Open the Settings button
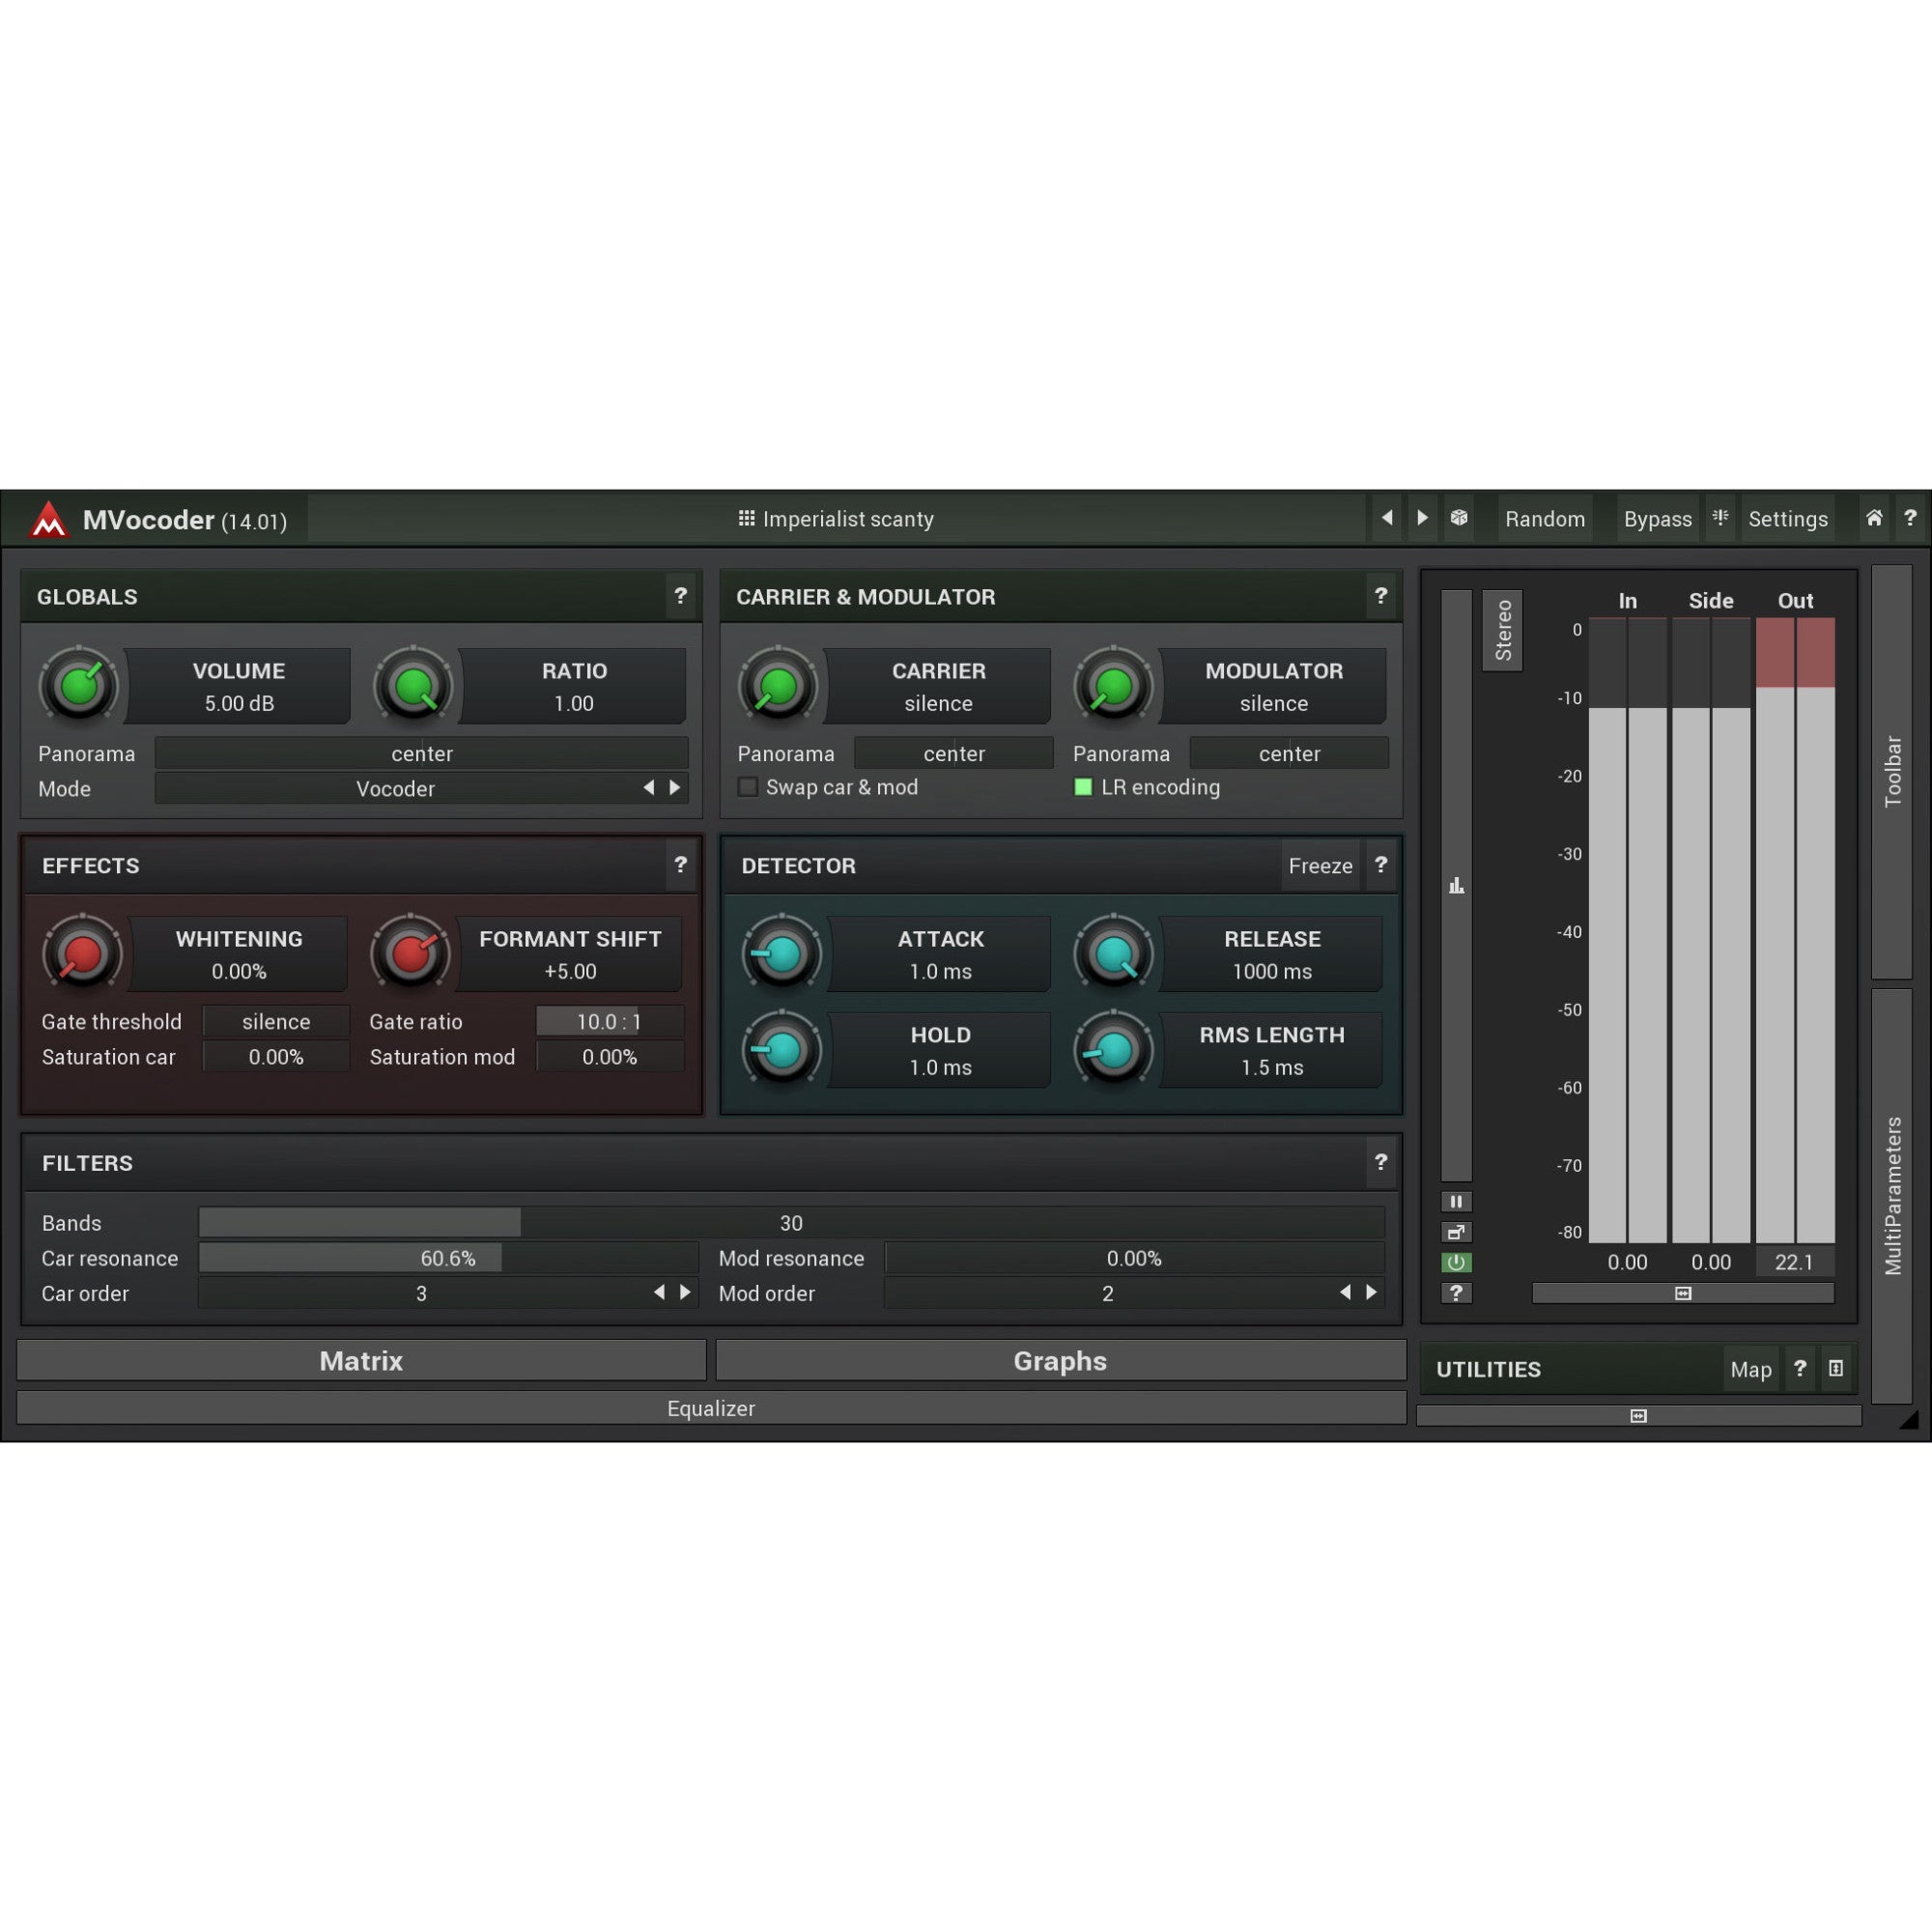 (1788, 519)
